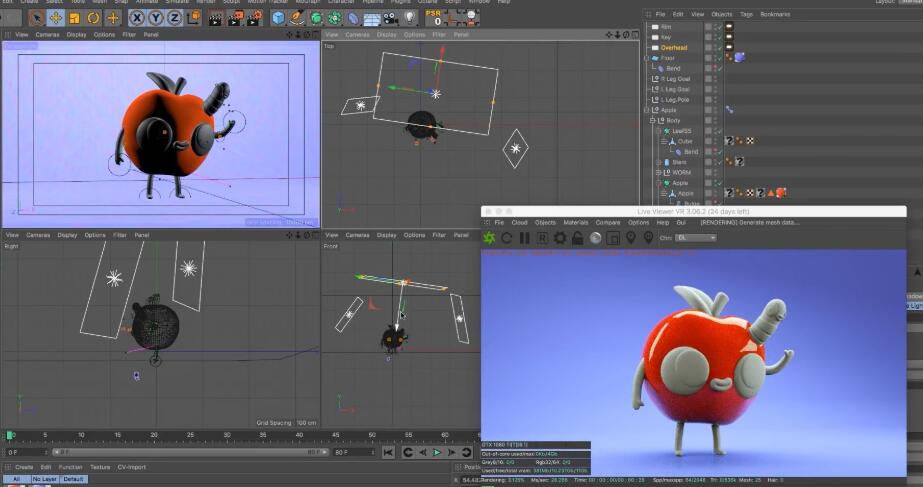Activate the Rotate tool
923x487 pixels.
93,18
